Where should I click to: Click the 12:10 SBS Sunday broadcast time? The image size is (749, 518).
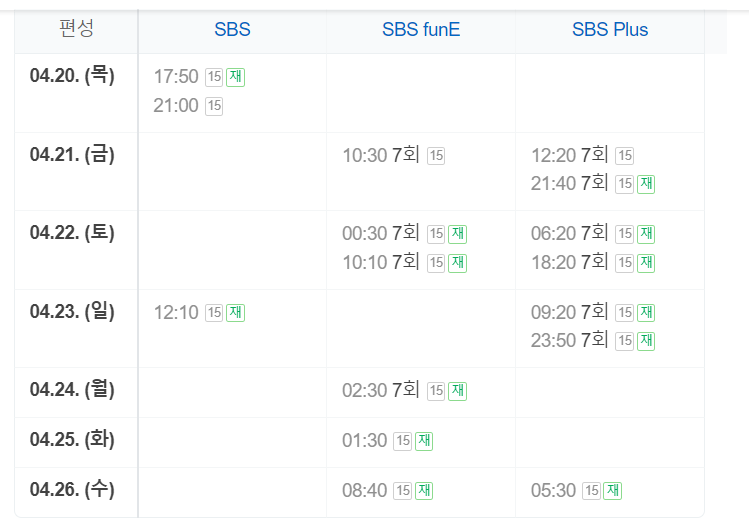point(176,313)
